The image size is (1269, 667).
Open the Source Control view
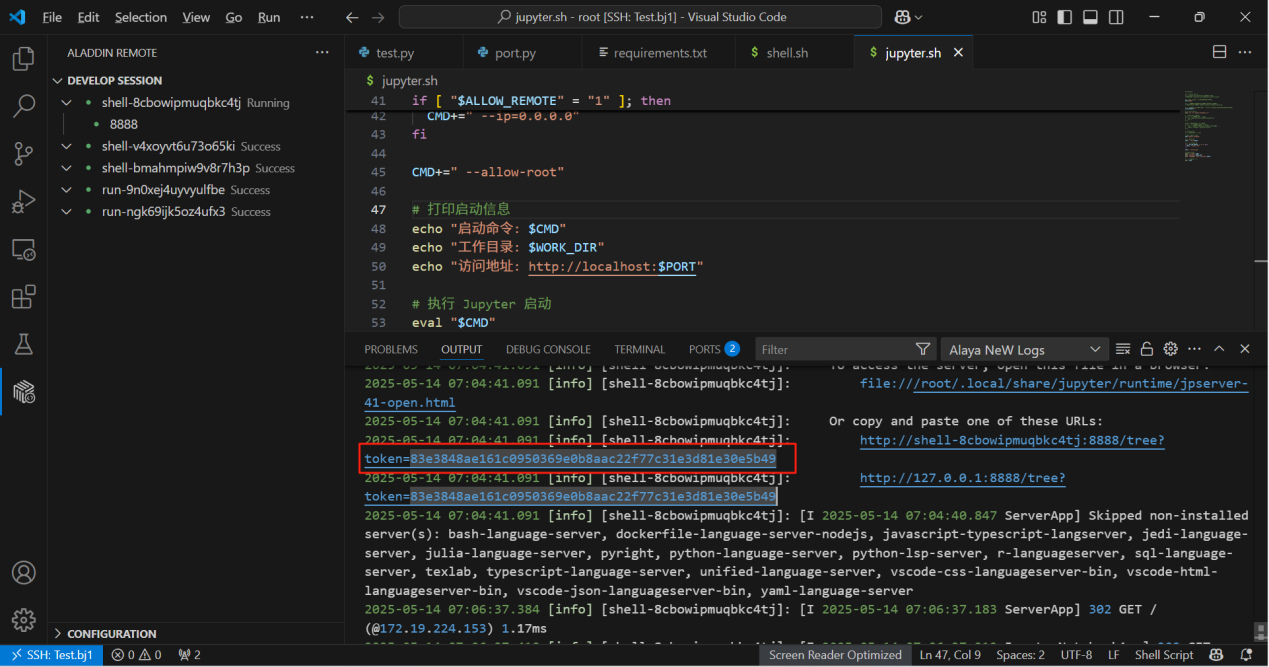tap(23, 153)
